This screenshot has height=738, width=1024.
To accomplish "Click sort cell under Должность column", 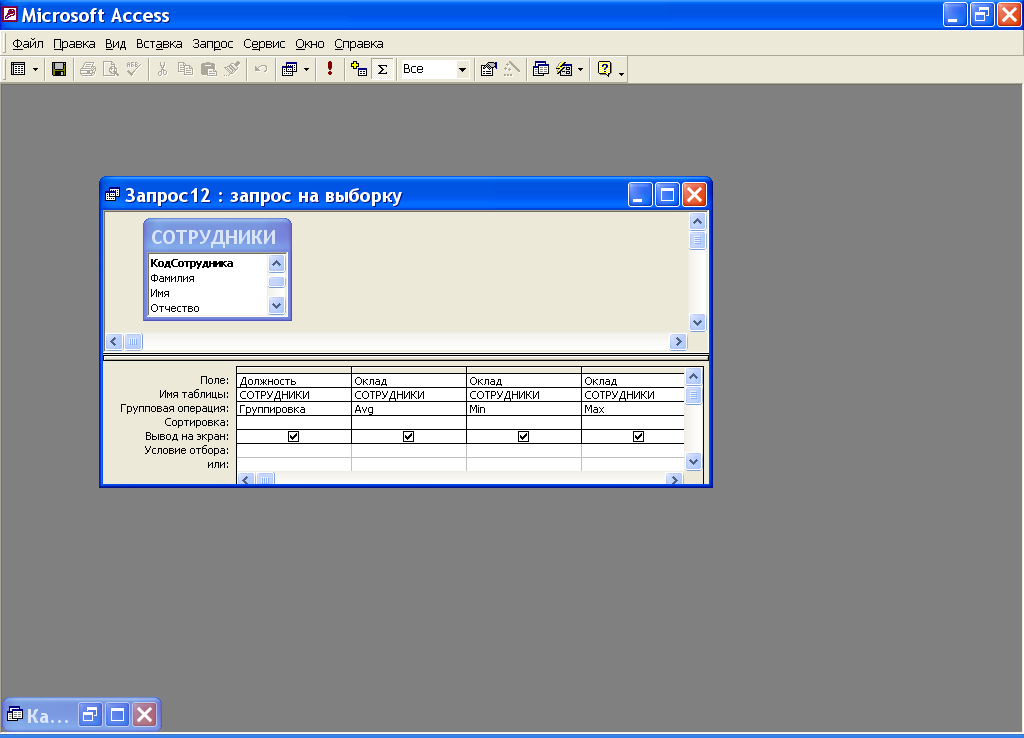I will pyautogui.click(x=294, y=423).
